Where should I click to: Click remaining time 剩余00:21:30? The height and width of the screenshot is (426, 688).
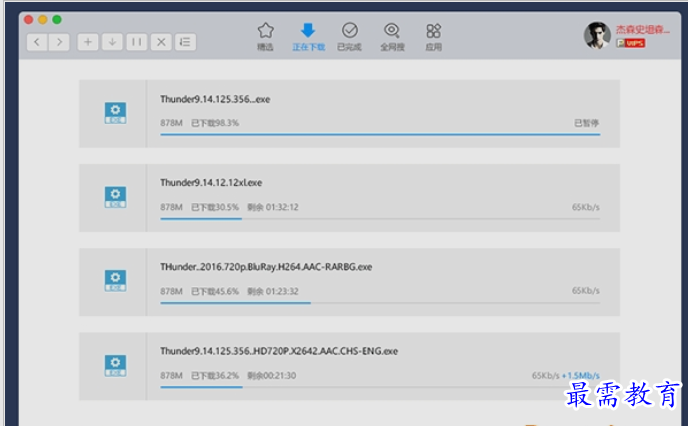pos(272,376)
